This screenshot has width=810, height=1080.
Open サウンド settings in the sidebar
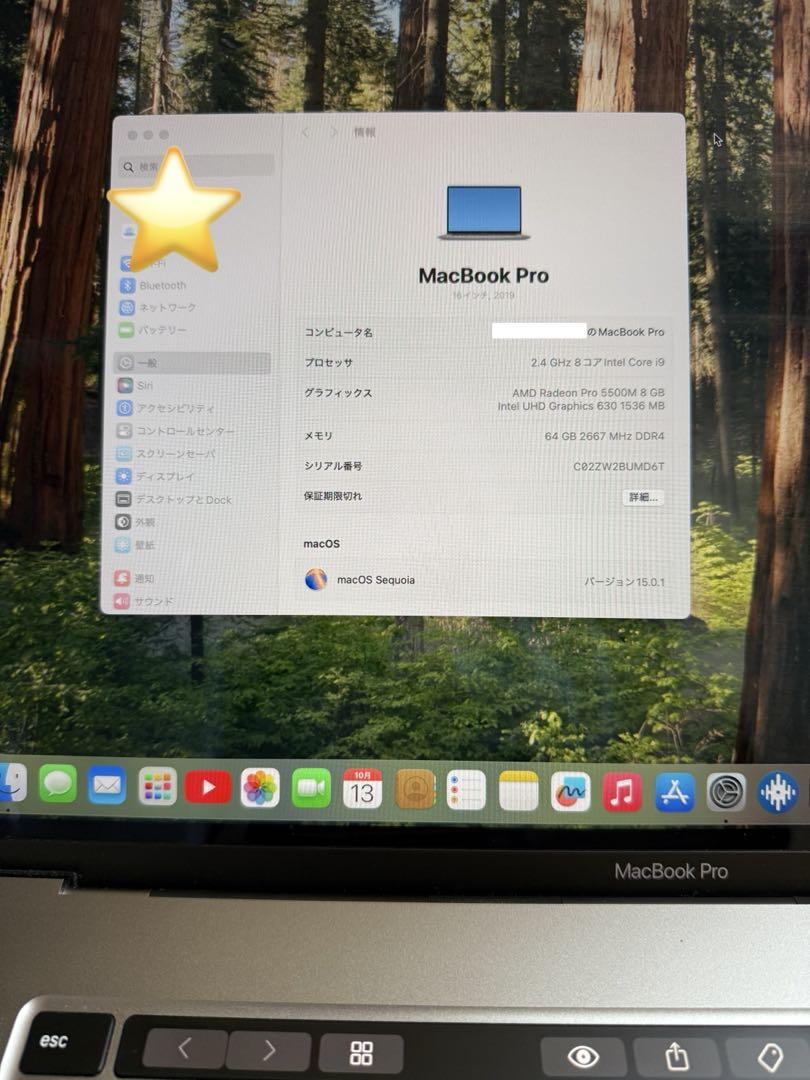[143, 601]
